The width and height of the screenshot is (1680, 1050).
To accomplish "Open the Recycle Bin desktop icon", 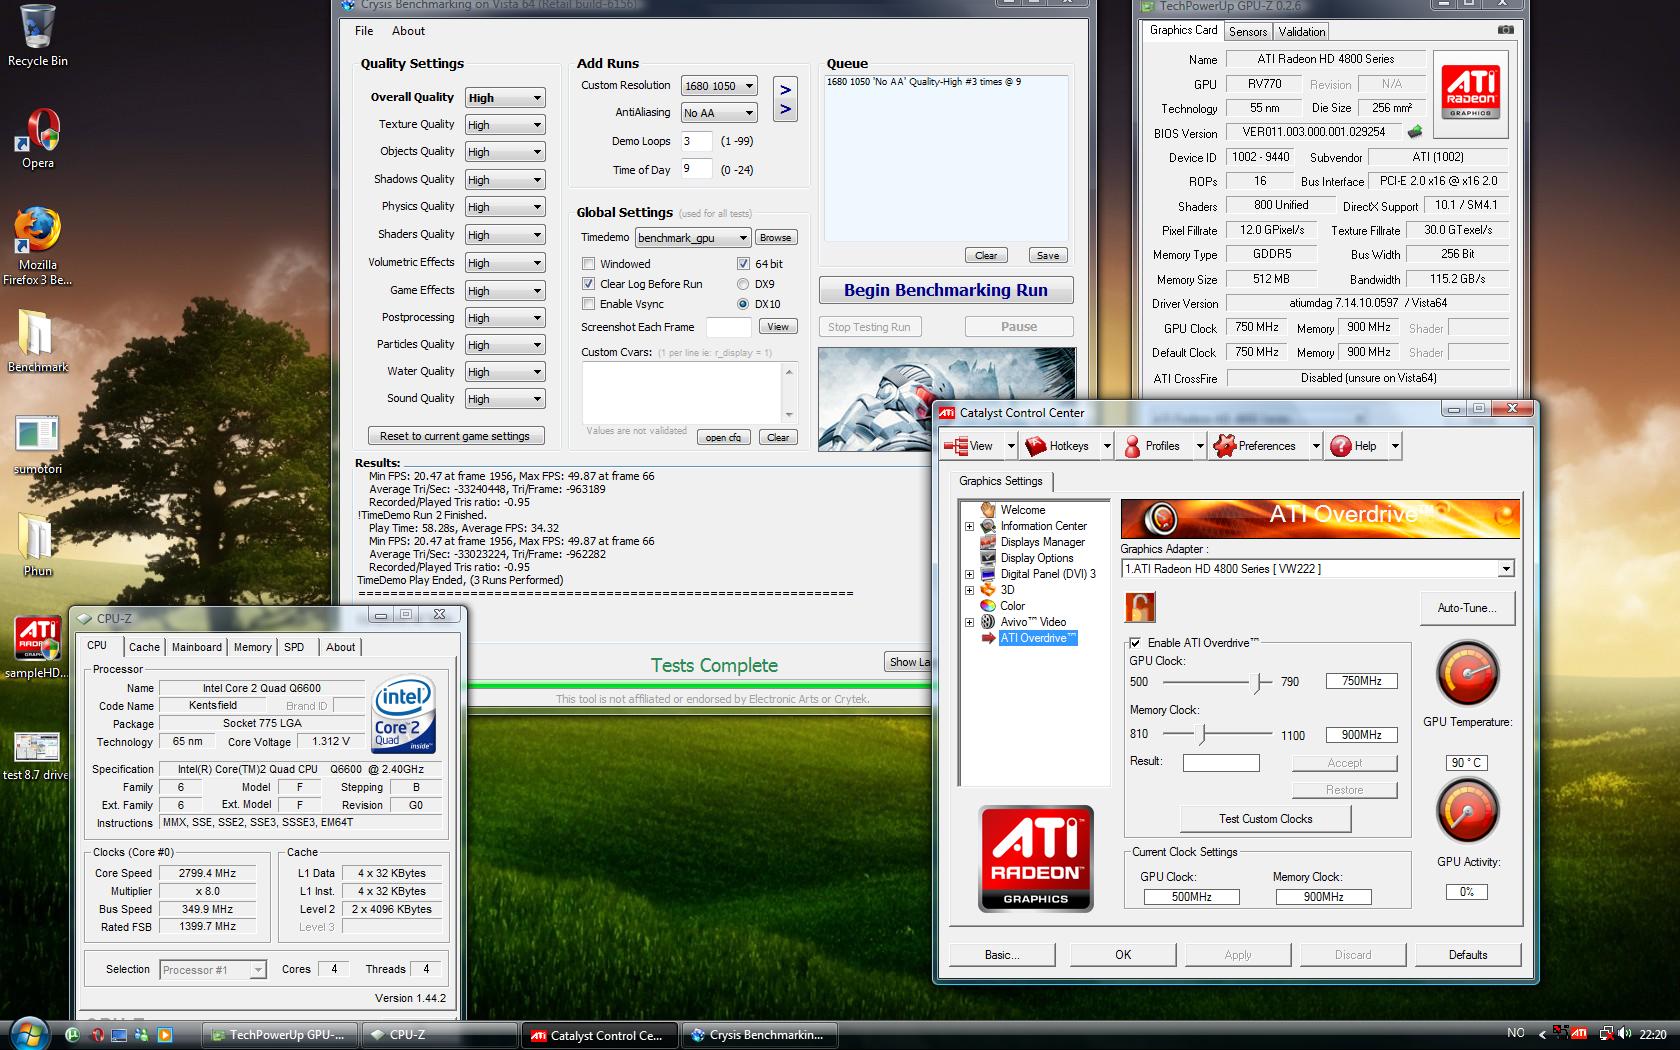I will pyautogui.click(x=38, y=34).
